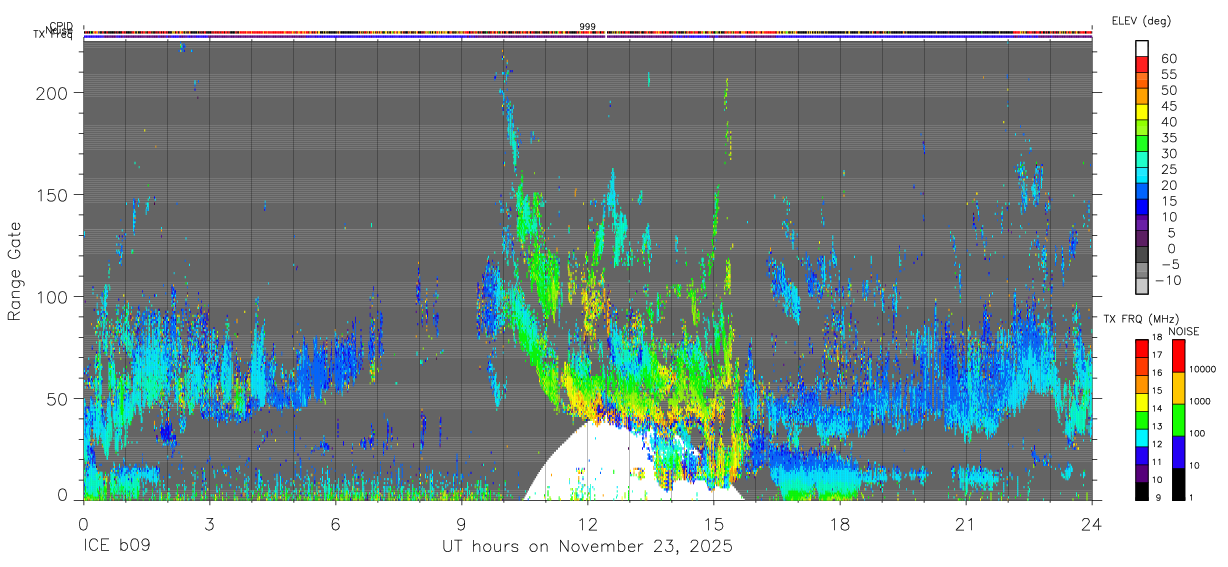Select yellow ELEV swatch next to 40
Screen dimensions: 1228x567
[x=1141, y=111]
